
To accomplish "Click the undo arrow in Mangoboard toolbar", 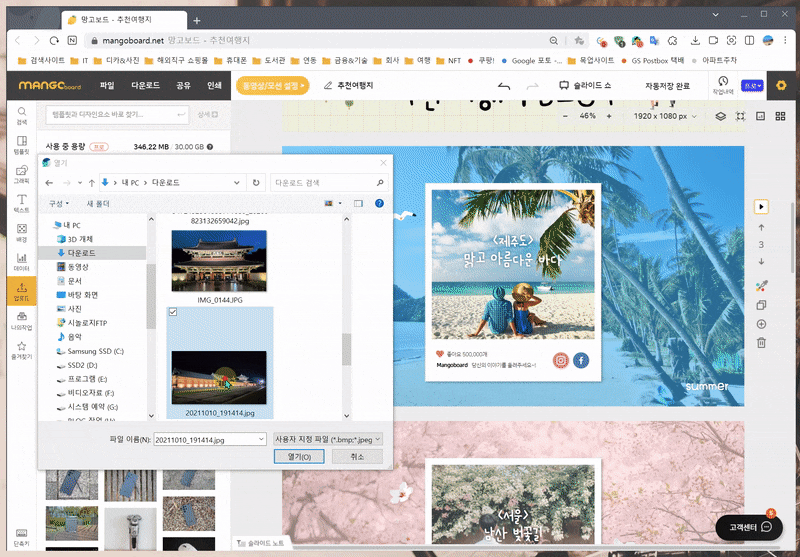I will (504, 86).
